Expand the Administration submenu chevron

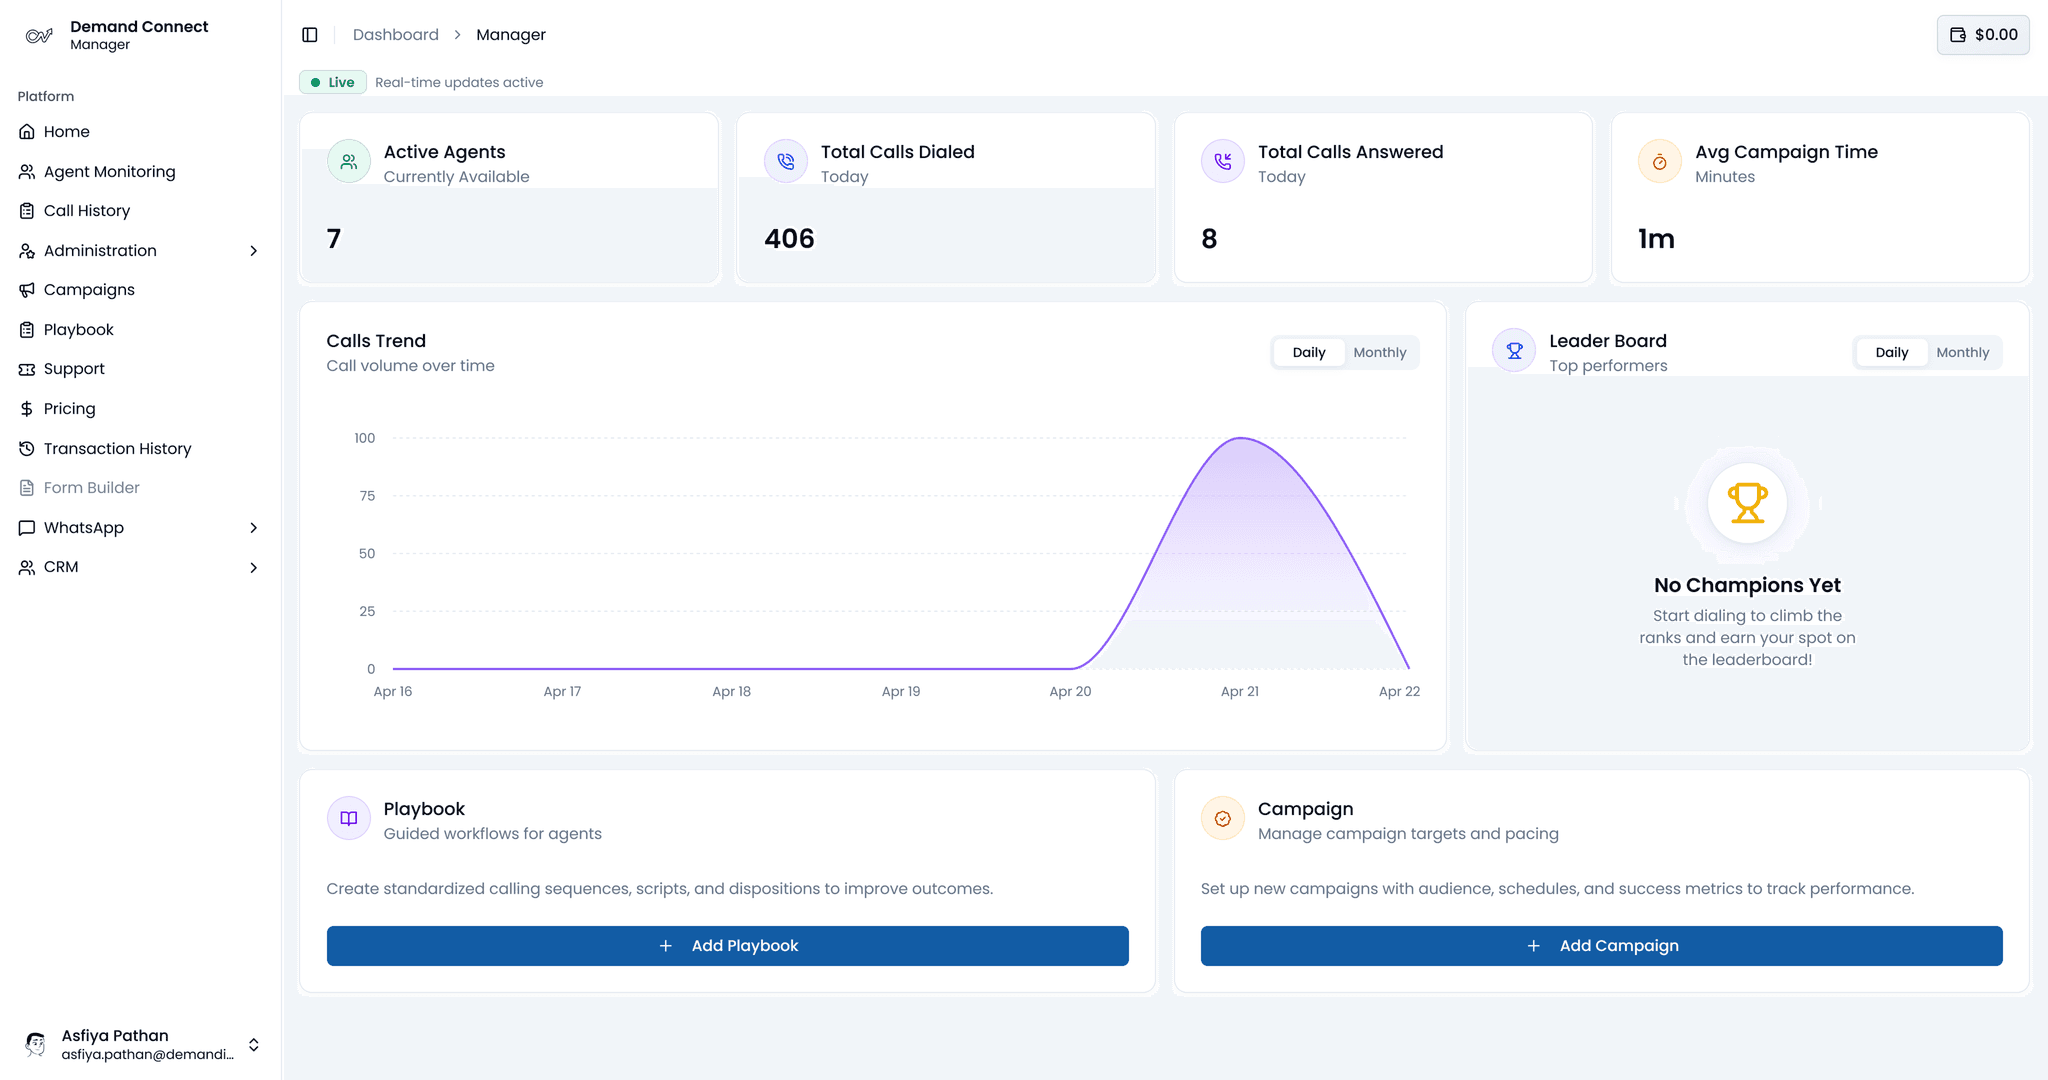tap(254, 251)
